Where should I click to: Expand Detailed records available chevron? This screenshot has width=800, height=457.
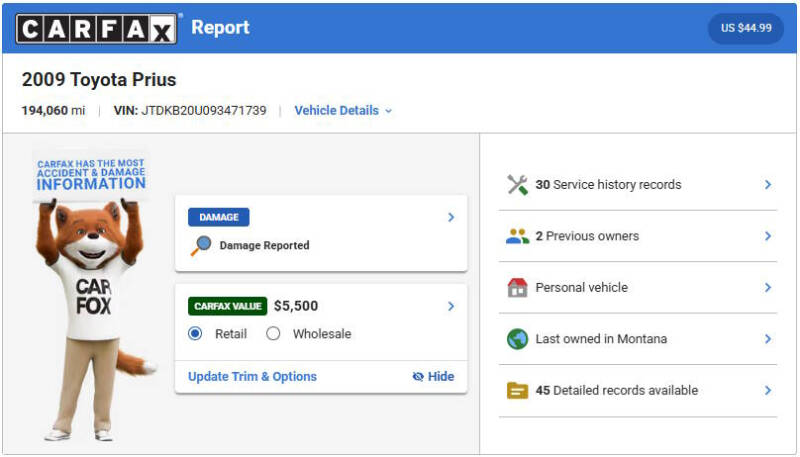pos(768,391)
